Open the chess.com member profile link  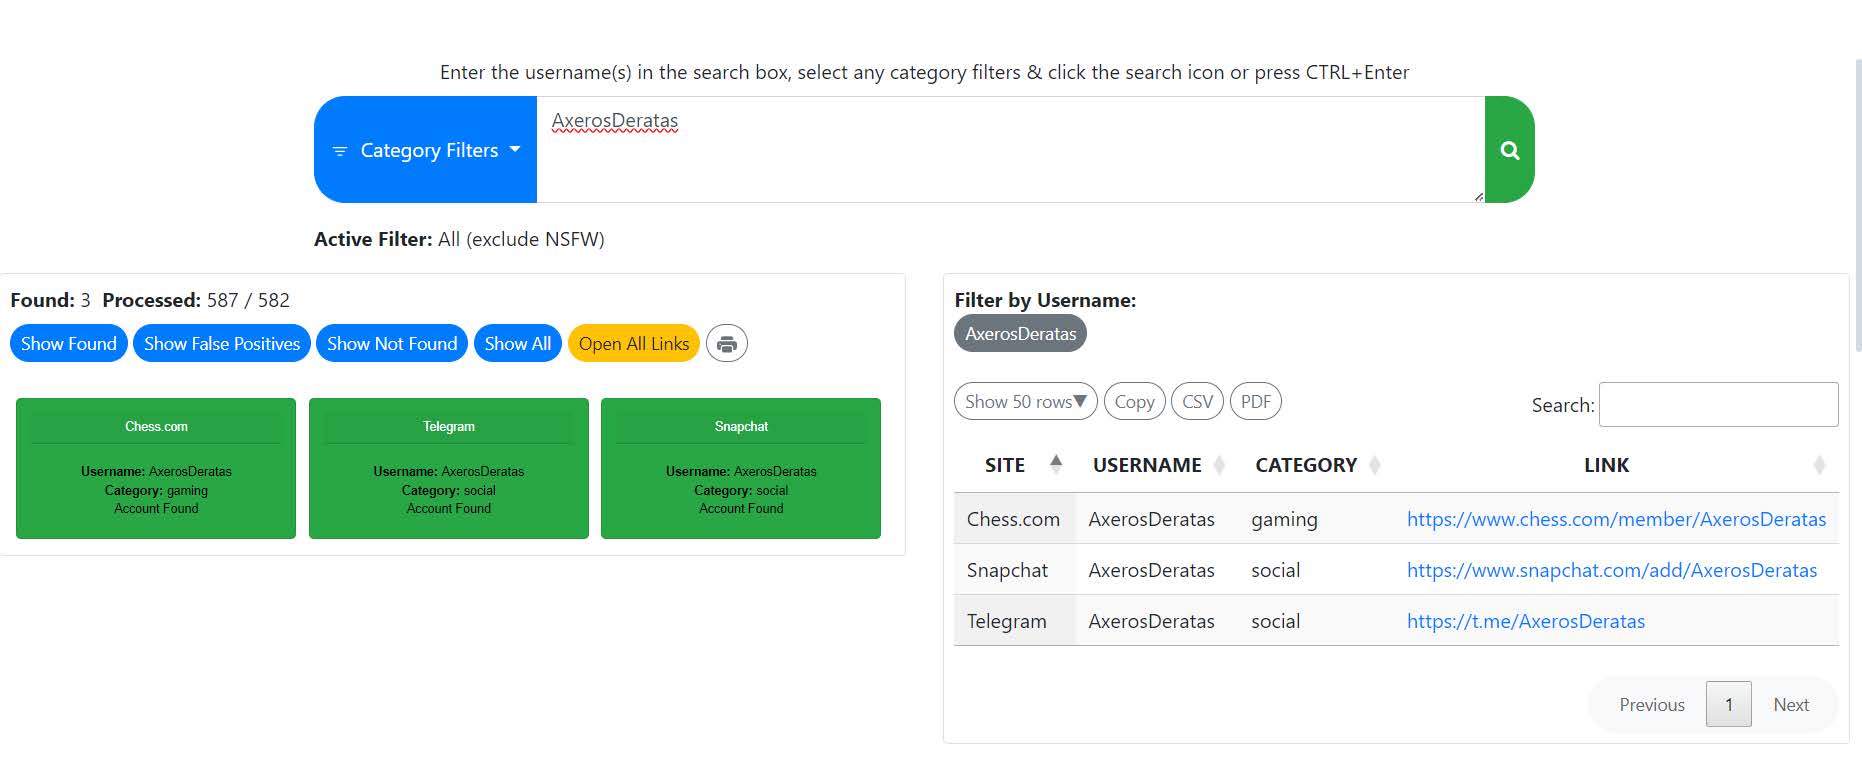[x=1616, y=519]
